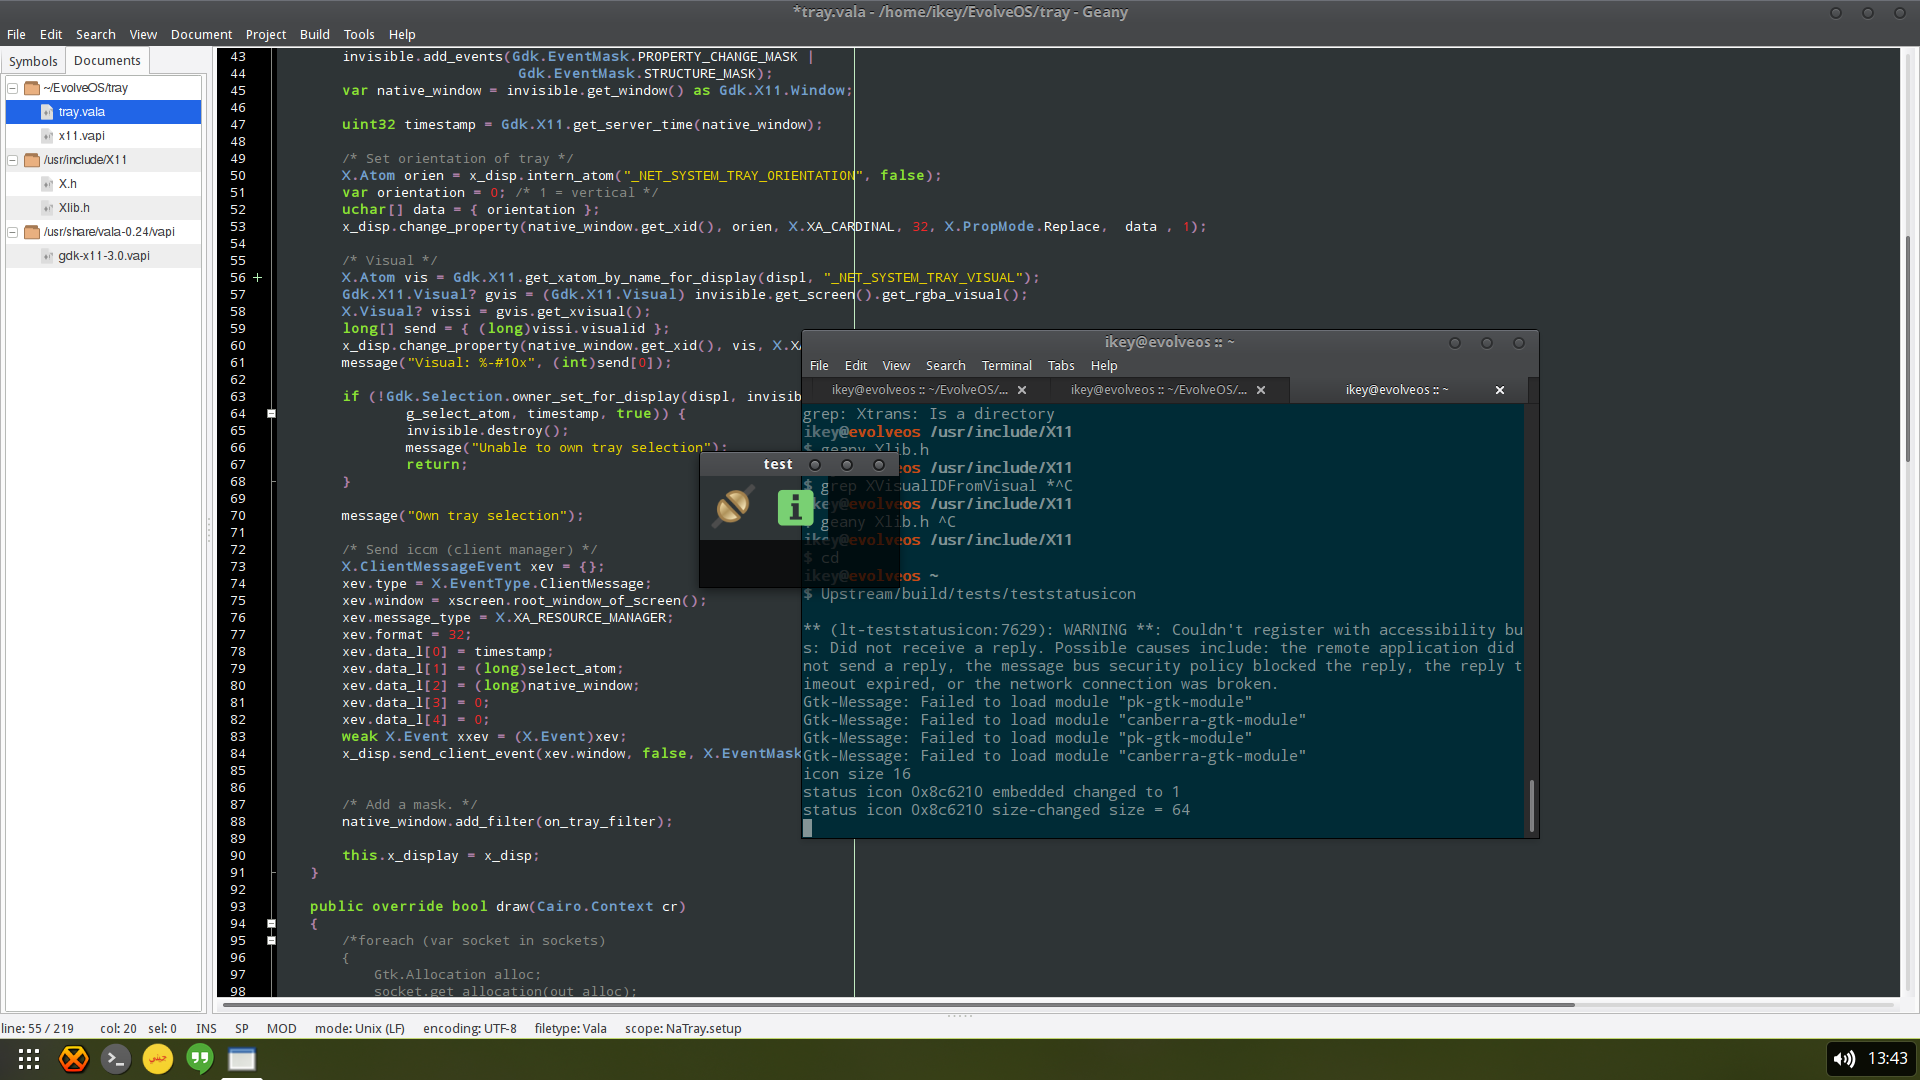Click the 'scope: NaTray.setup' status bar entry
This screenshot has height=1080, width=1920.
(x=683, y=1029)
